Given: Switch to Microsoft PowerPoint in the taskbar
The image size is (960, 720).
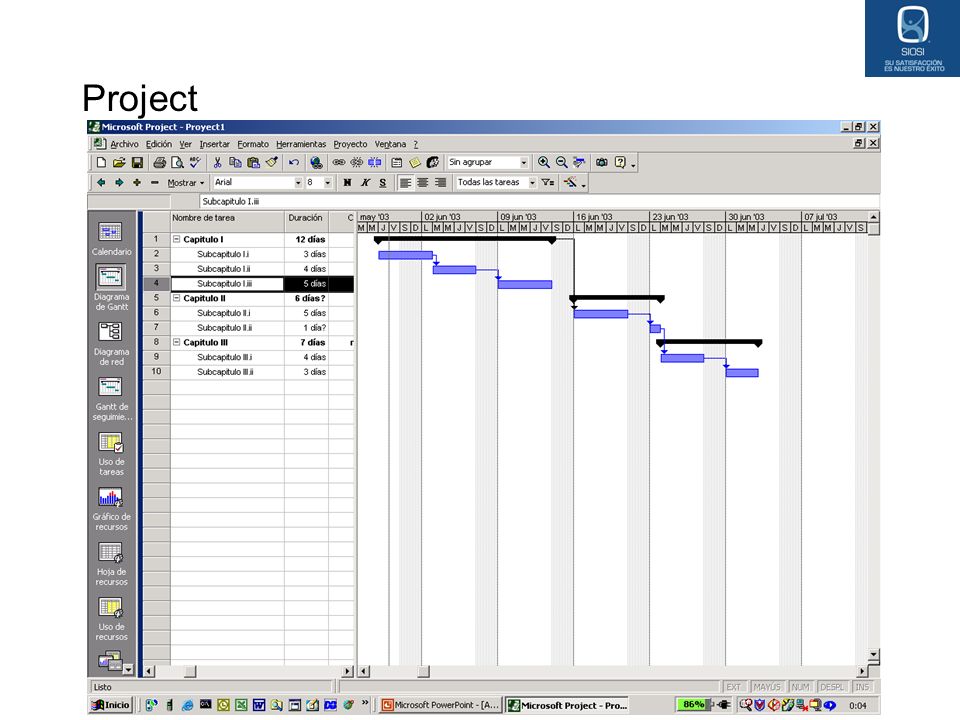Looking at the screenshot, I should (441, 705).
